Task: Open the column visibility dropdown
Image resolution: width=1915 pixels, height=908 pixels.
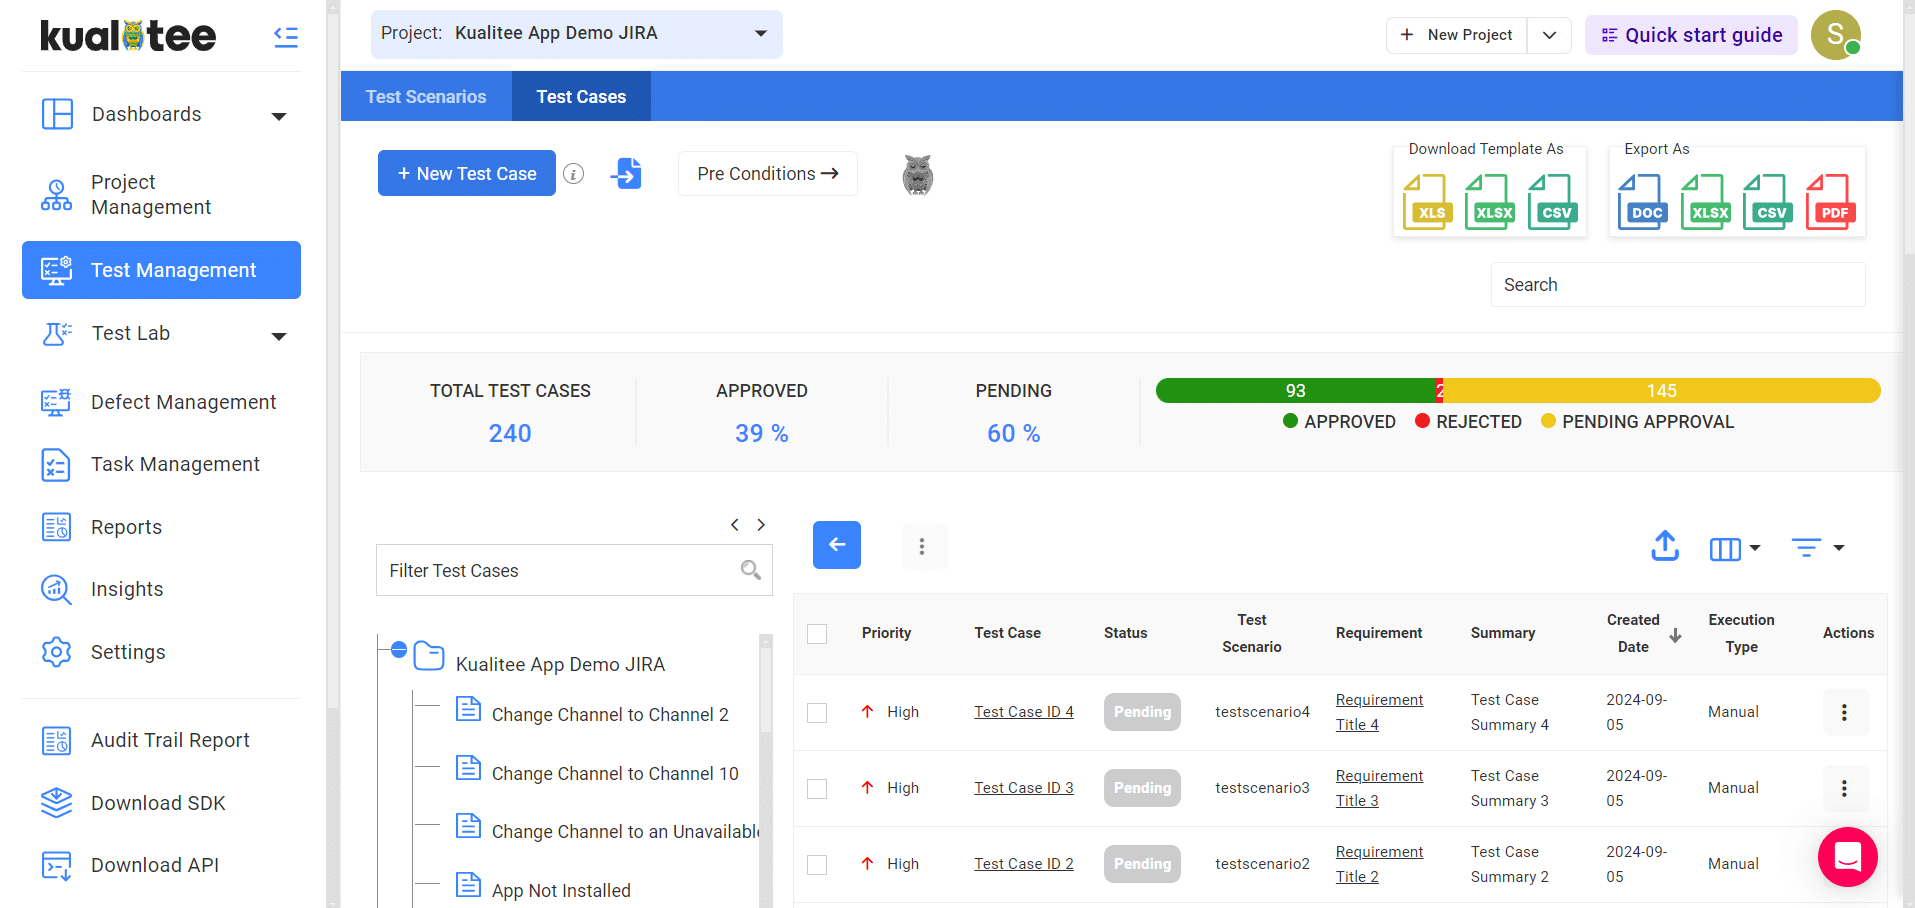Action: 1734,548
